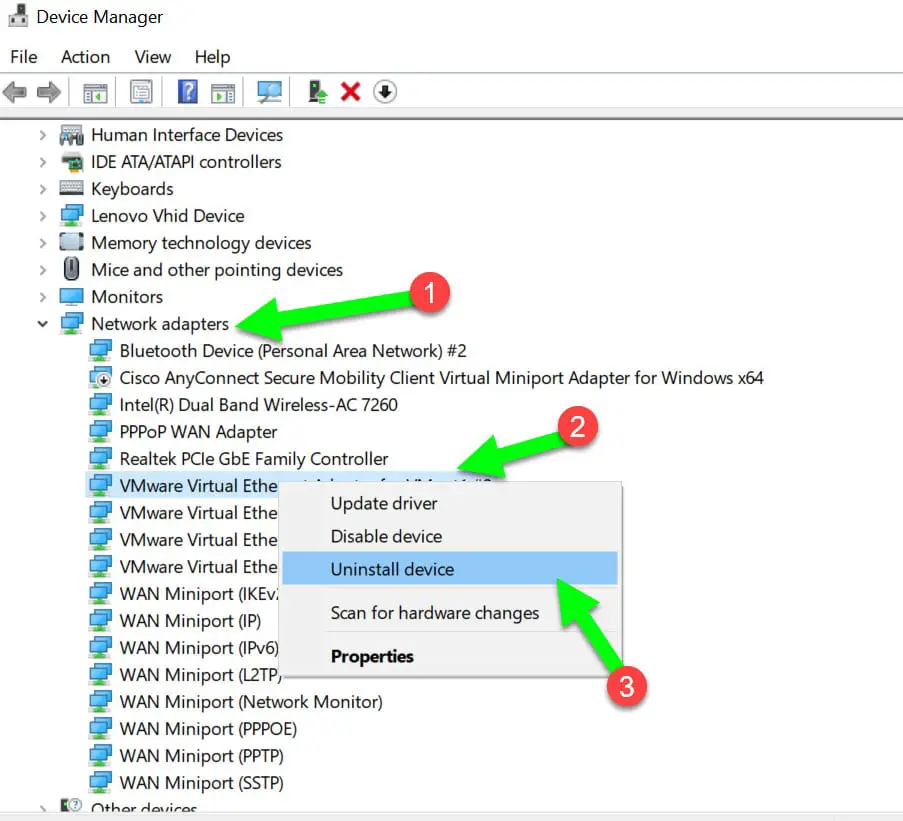
Task: Click the Bluetooth Device adapter icon
Action: (x=100, y=351)
